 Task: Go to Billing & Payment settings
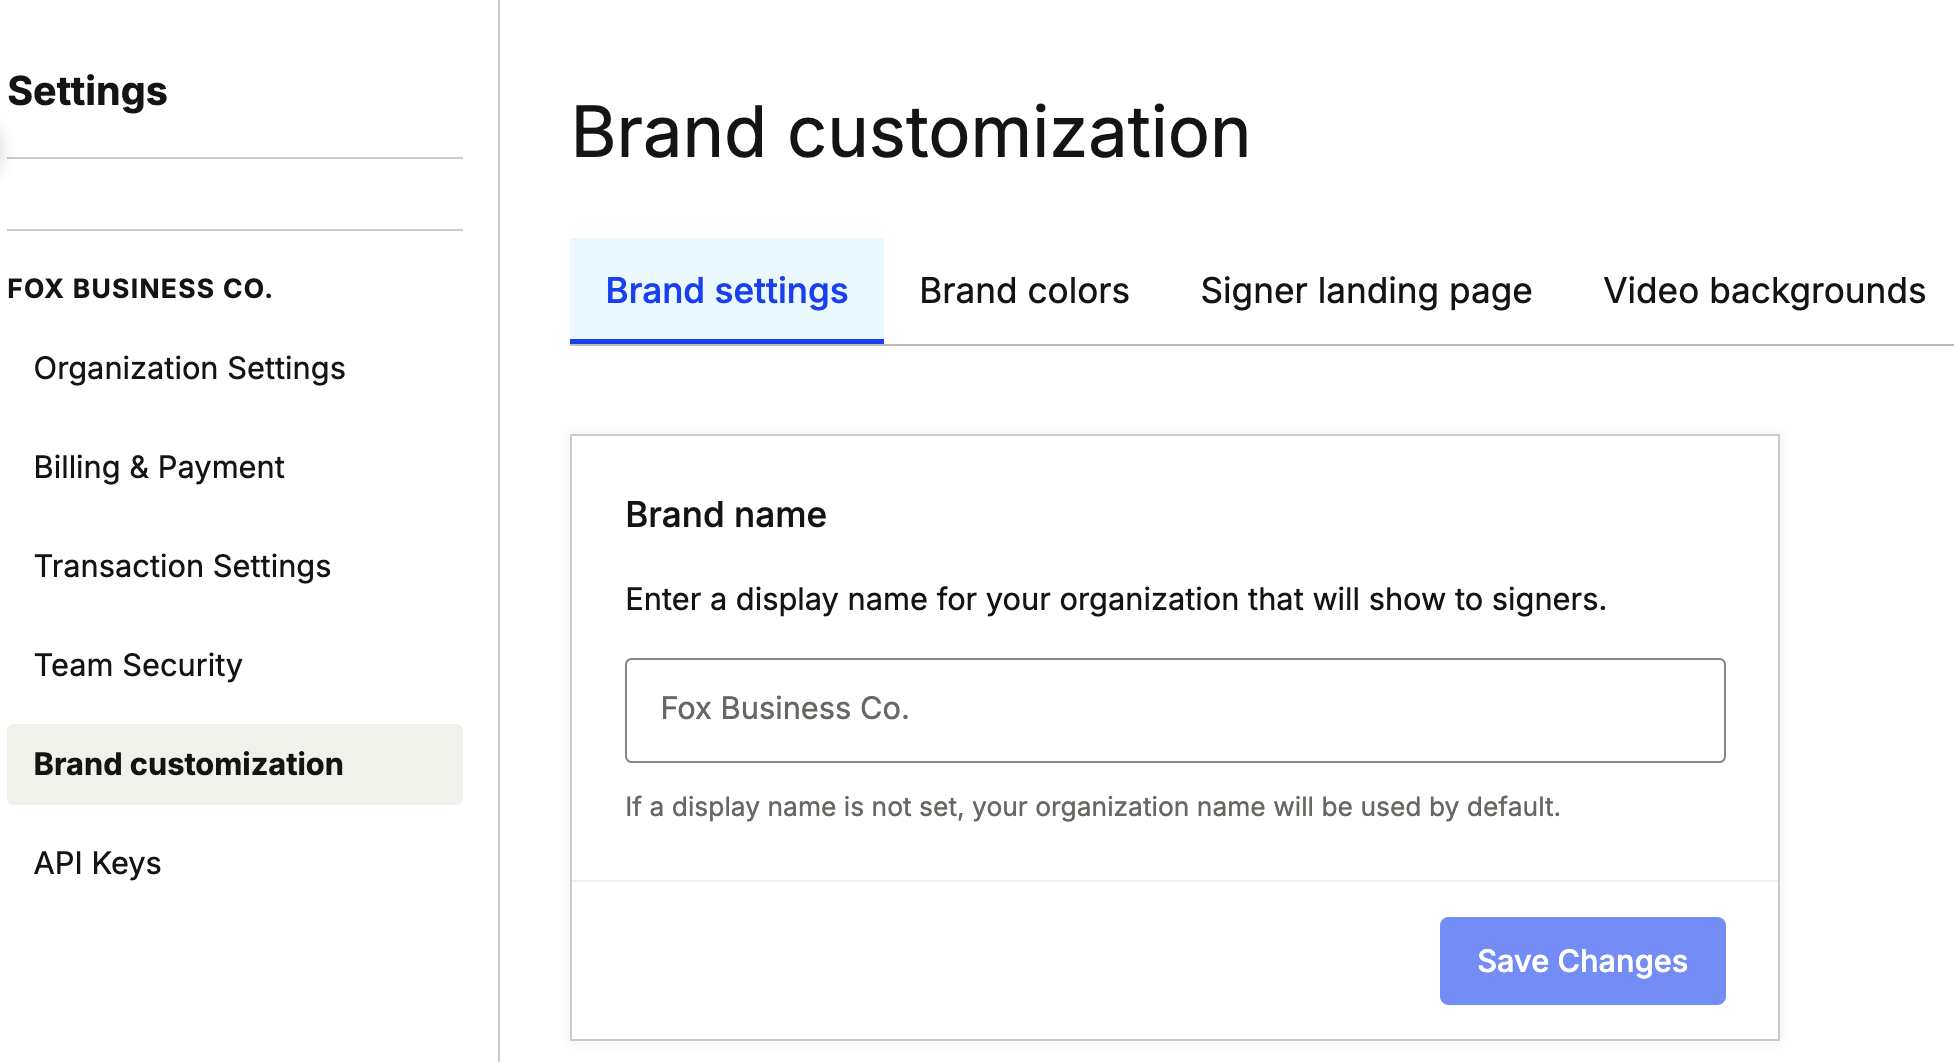[x=159, y=467]
